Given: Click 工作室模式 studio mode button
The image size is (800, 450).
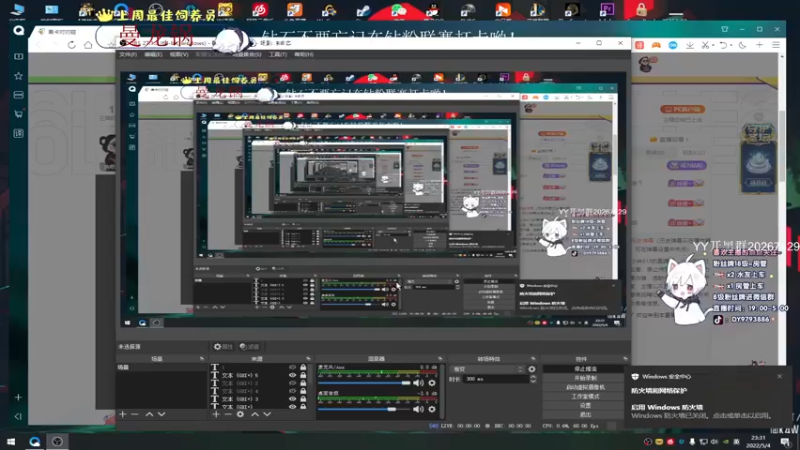Looking at the screenshot, I should [x=585, y=396].
